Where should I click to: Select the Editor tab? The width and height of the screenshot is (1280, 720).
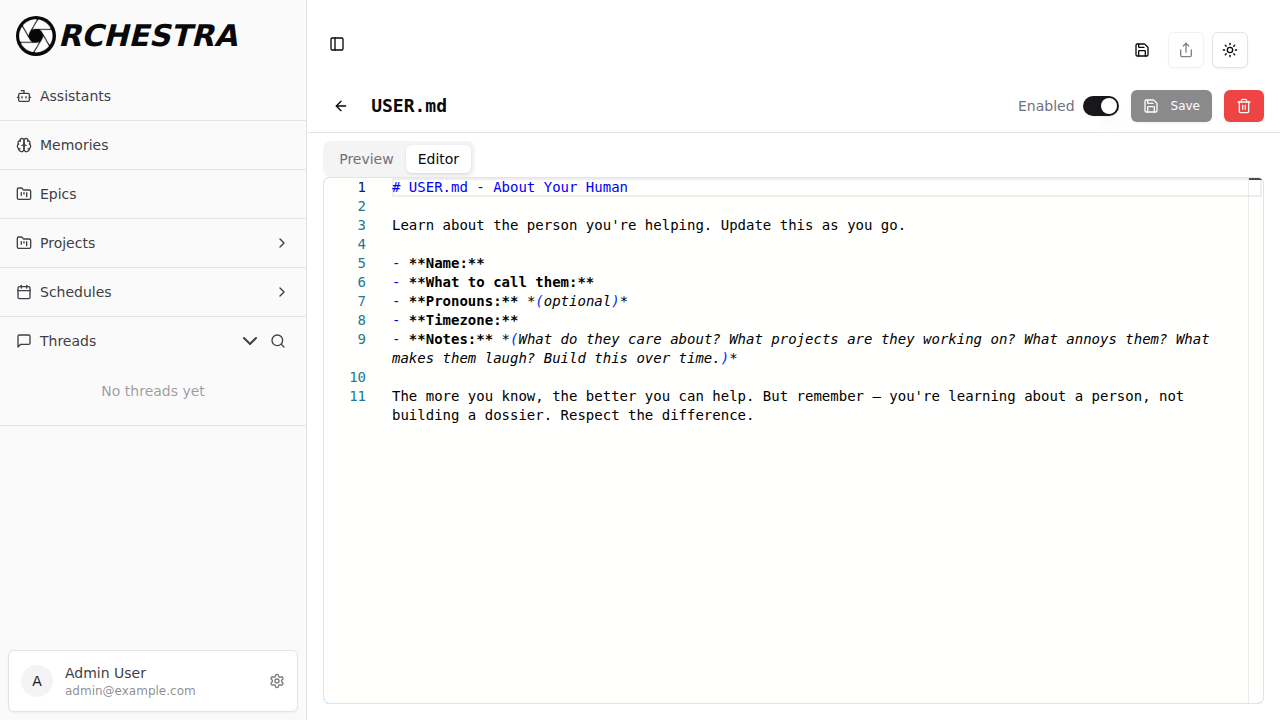point(438,159)
